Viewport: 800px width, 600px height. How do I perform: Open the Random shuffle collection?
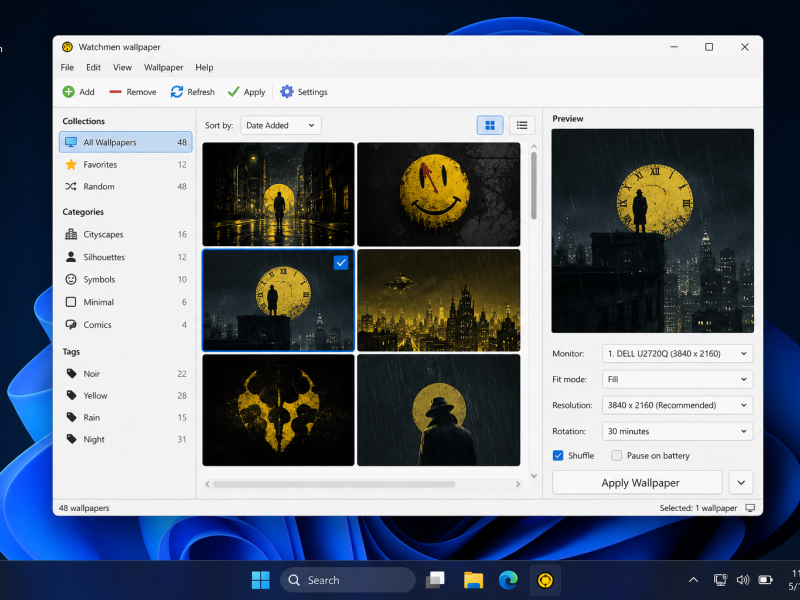pyautogui.click(x=126, y=186)
